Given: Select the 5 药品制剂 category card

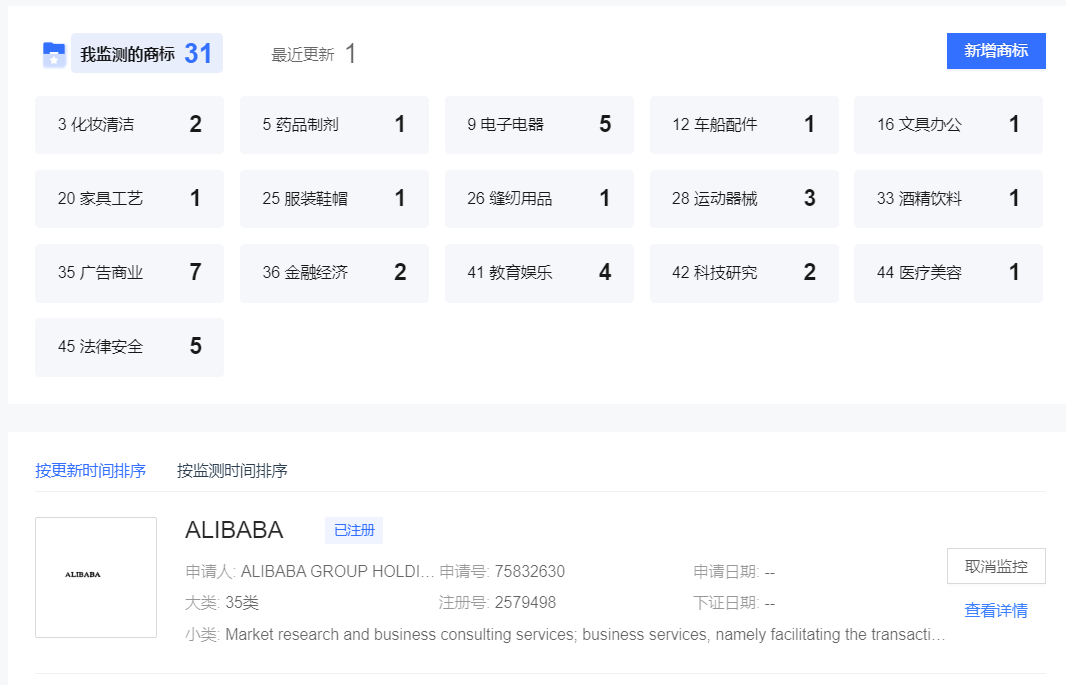Looking at the screenshot, I should (x=334, y=124).
